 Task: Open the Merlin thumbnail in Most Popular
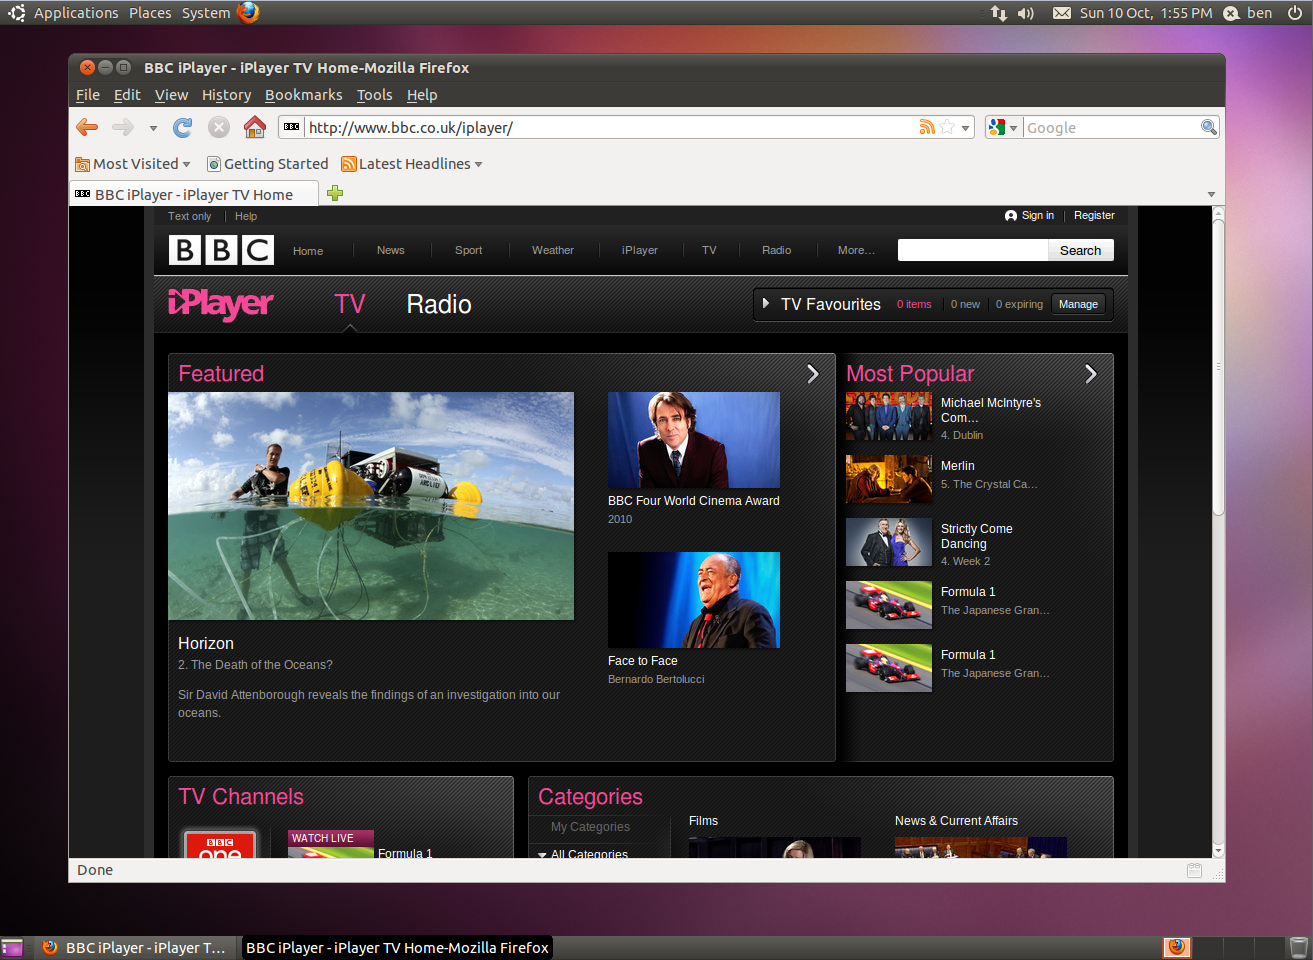coord(889,479)
